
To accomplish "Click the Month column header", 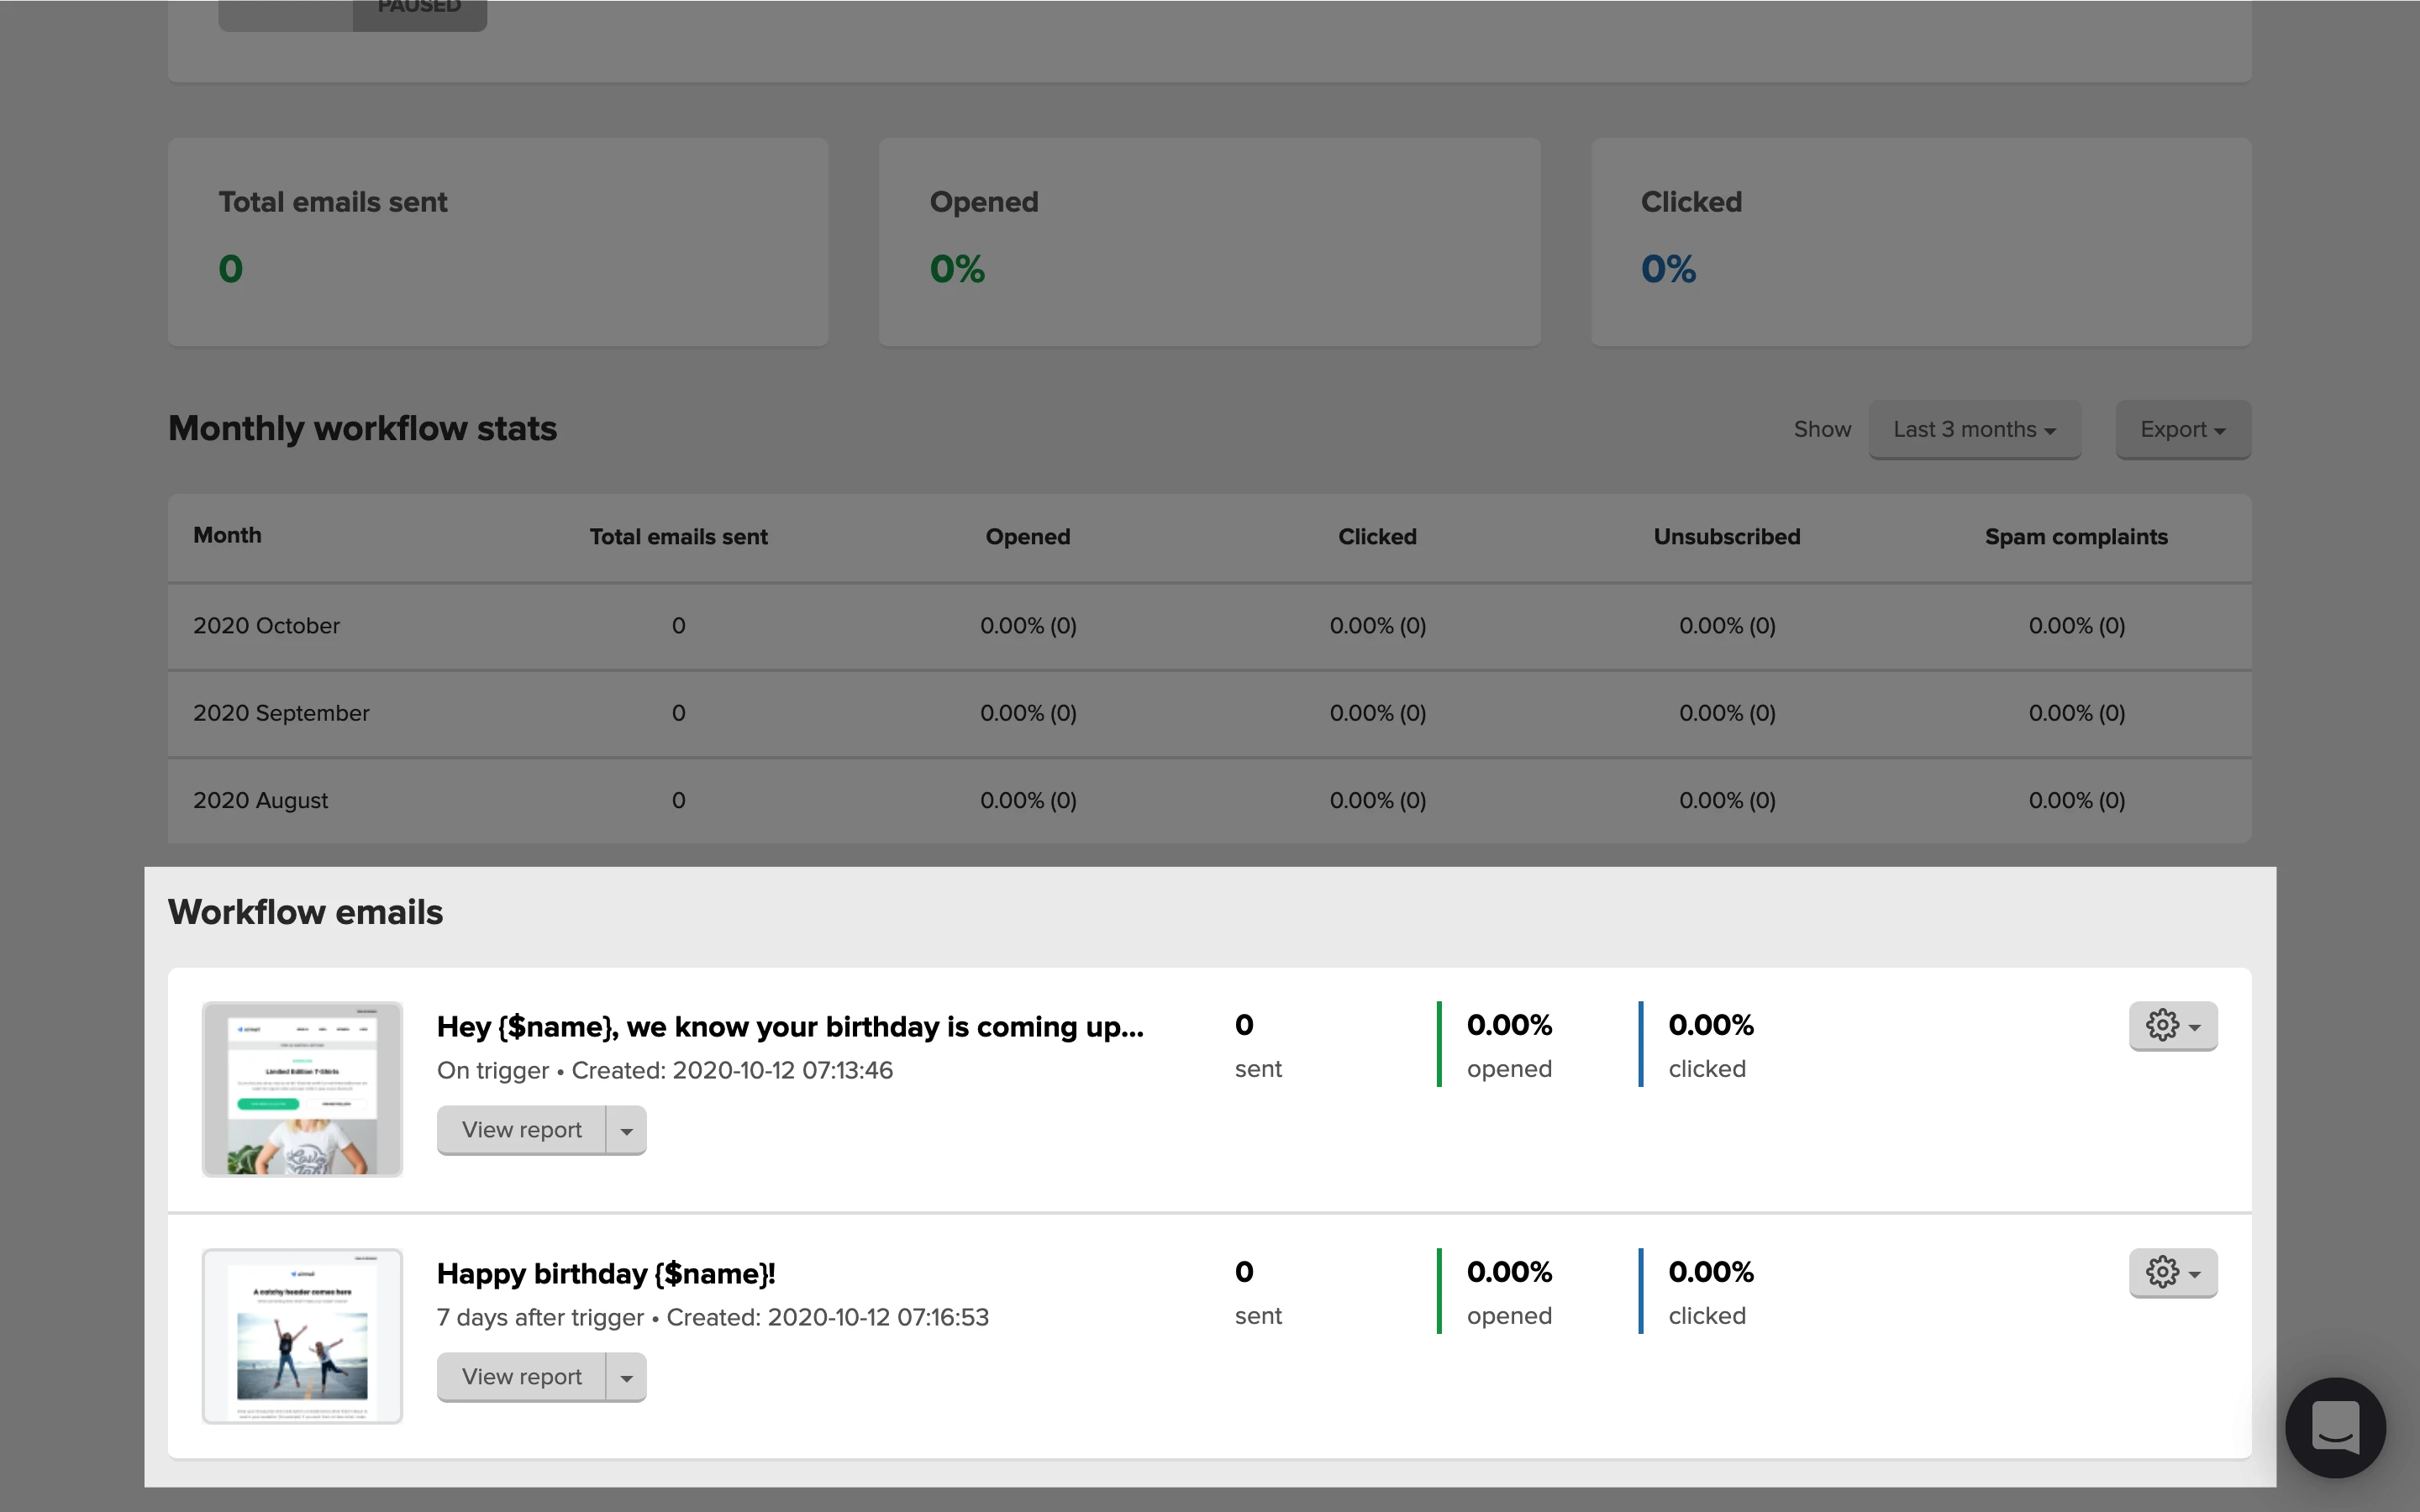I will (x=227, y=536).
